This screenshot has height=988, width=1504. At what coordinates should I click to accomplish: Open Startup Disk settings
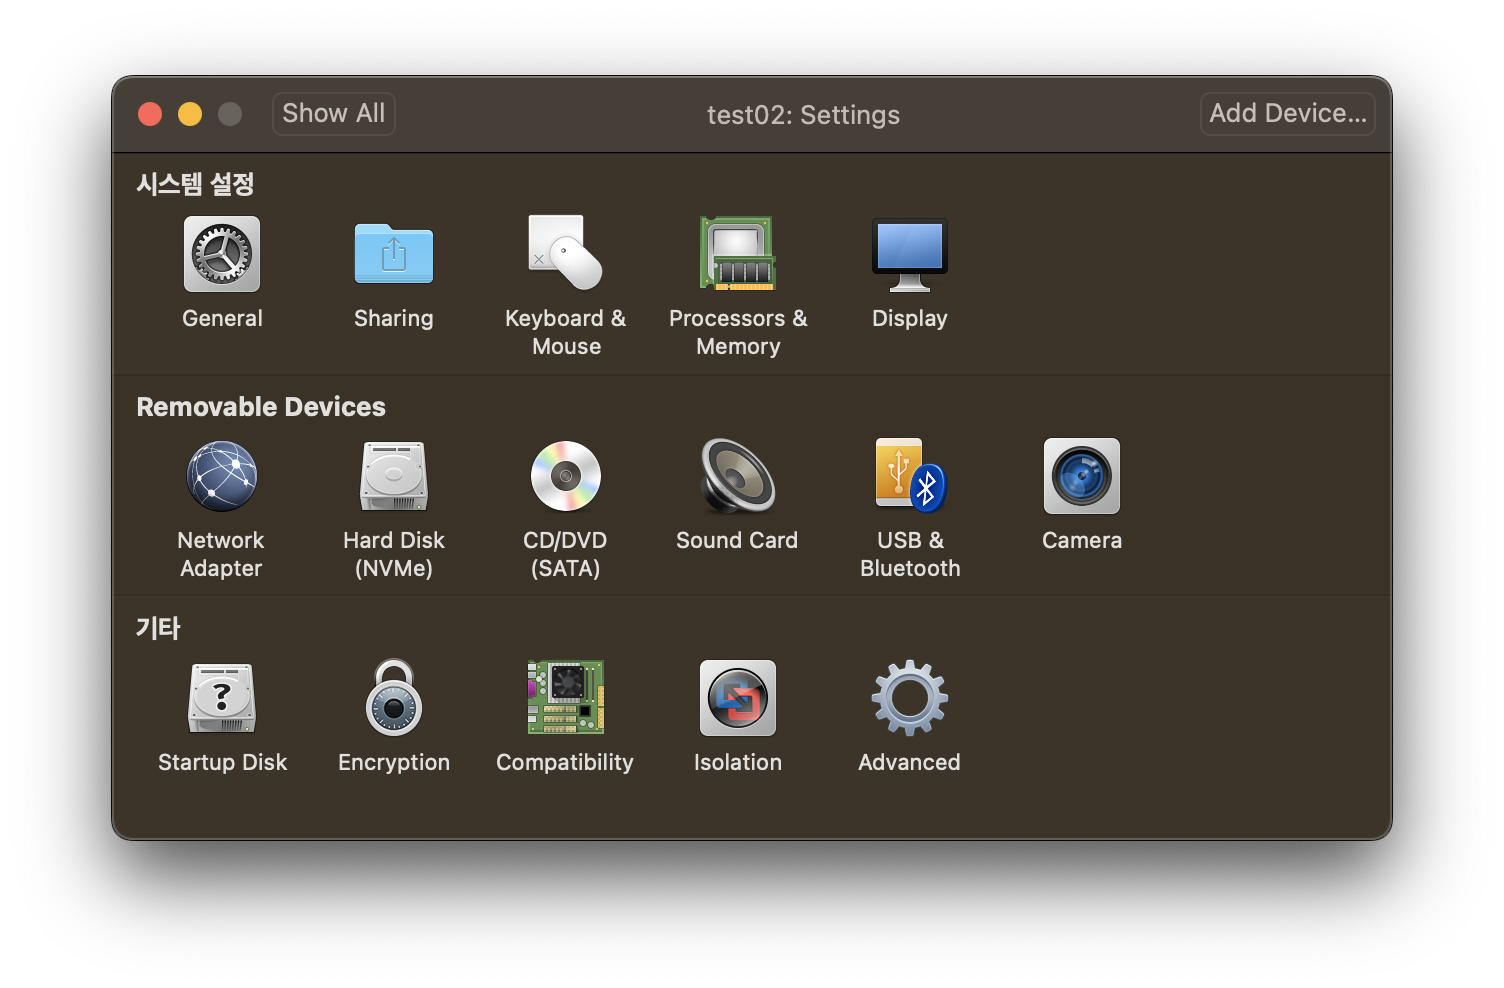222,698
